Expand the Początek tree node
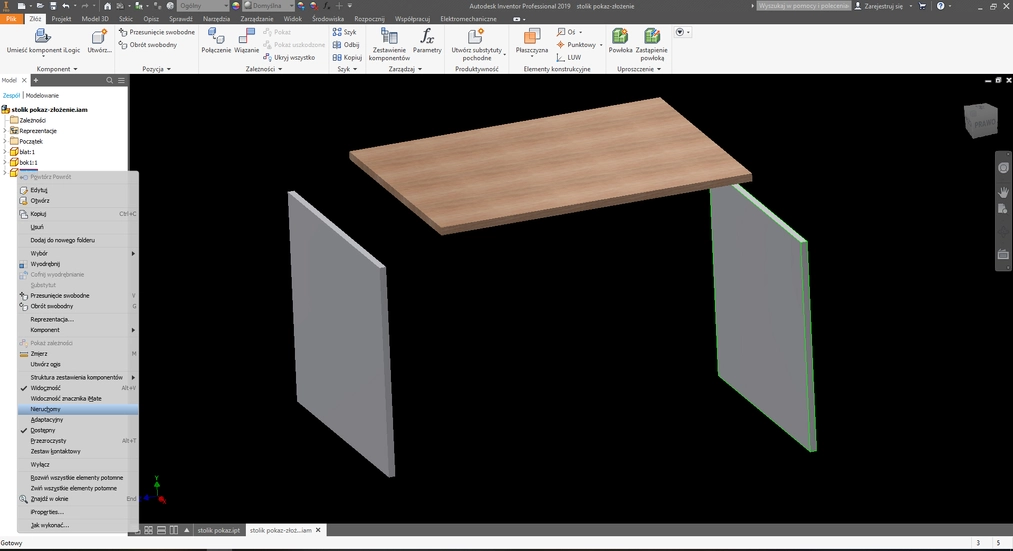 5,141
